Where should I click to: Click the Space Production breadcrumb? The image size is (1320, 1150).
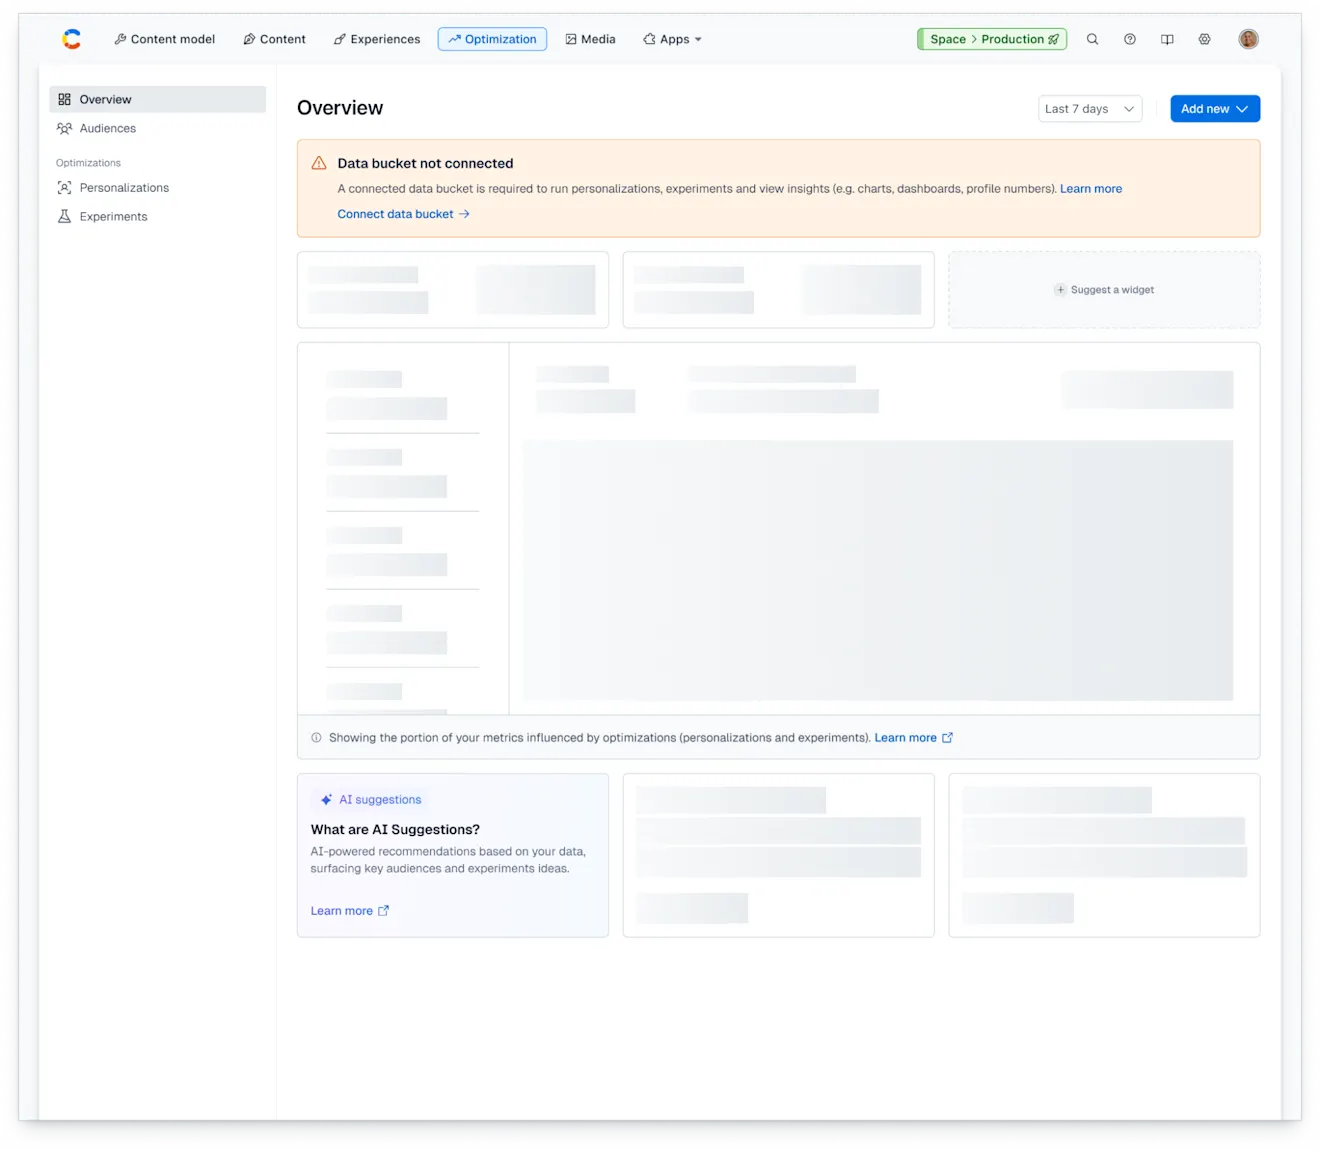(x=991, y=39)
